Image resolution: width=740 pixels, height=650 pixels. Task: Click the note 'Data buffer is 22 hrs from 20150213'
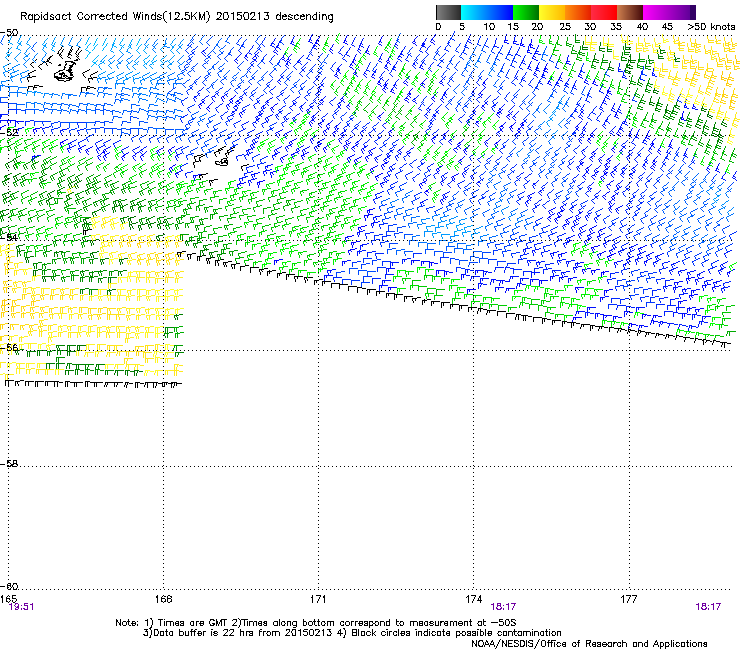pos(243,633)
